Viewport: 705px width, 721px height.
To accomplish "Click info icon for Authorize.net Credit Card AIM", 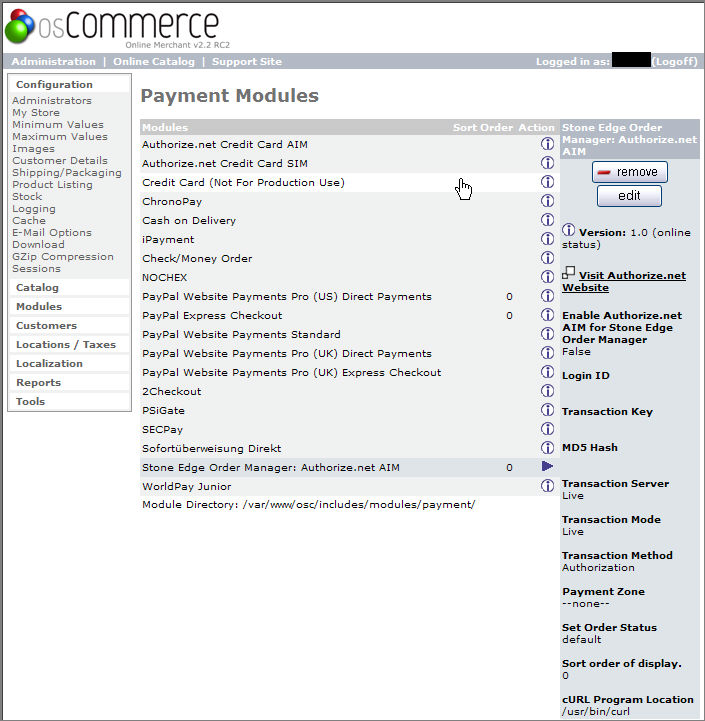I will pyautogui.click(x=547, y=144).
